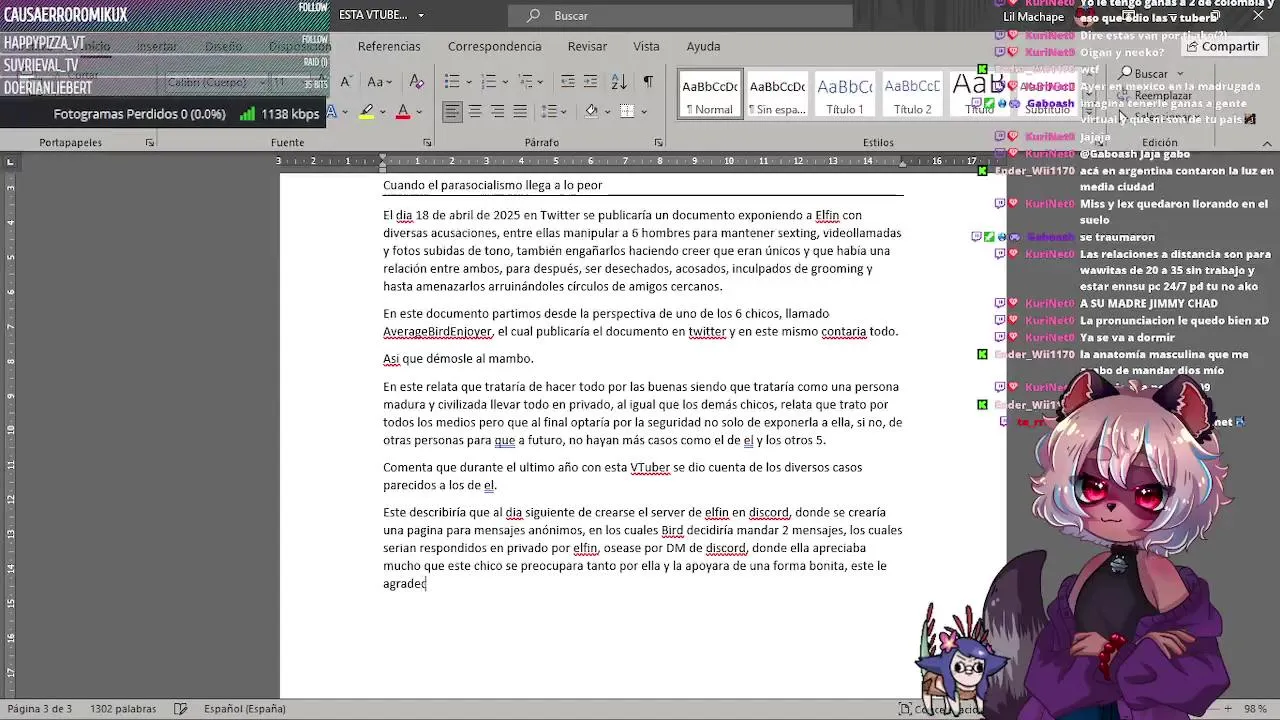Apply the Sin espaciado style

pos(777,96)
